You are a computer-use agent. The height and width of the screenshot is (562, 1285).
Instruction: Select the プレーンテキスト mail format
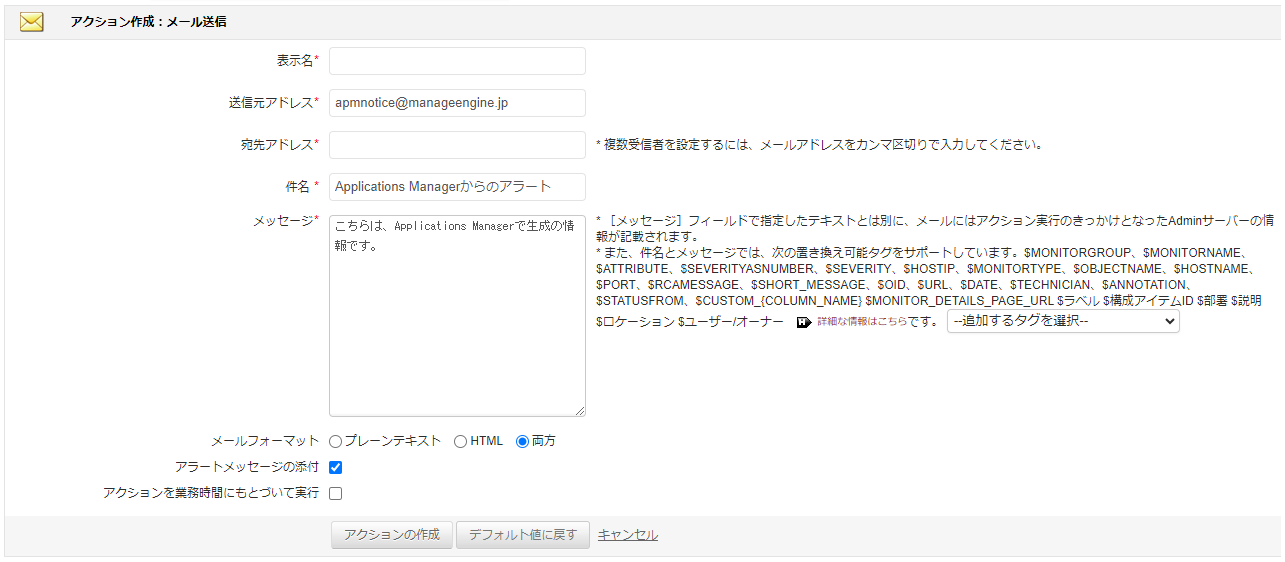335,441
